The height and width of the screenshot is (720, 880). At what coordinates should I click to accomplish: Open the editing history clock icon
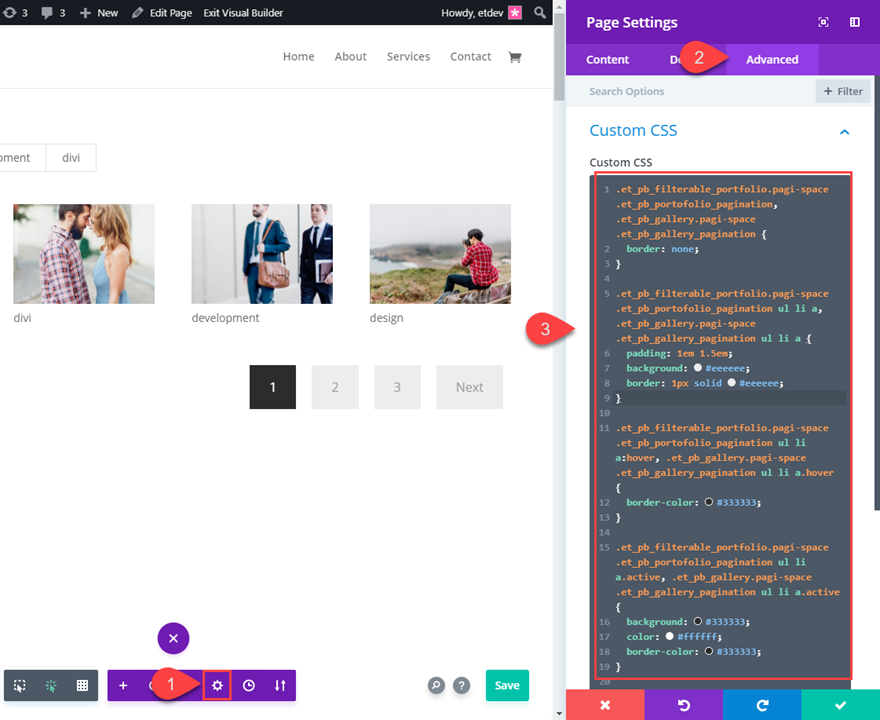pos(248,685)
